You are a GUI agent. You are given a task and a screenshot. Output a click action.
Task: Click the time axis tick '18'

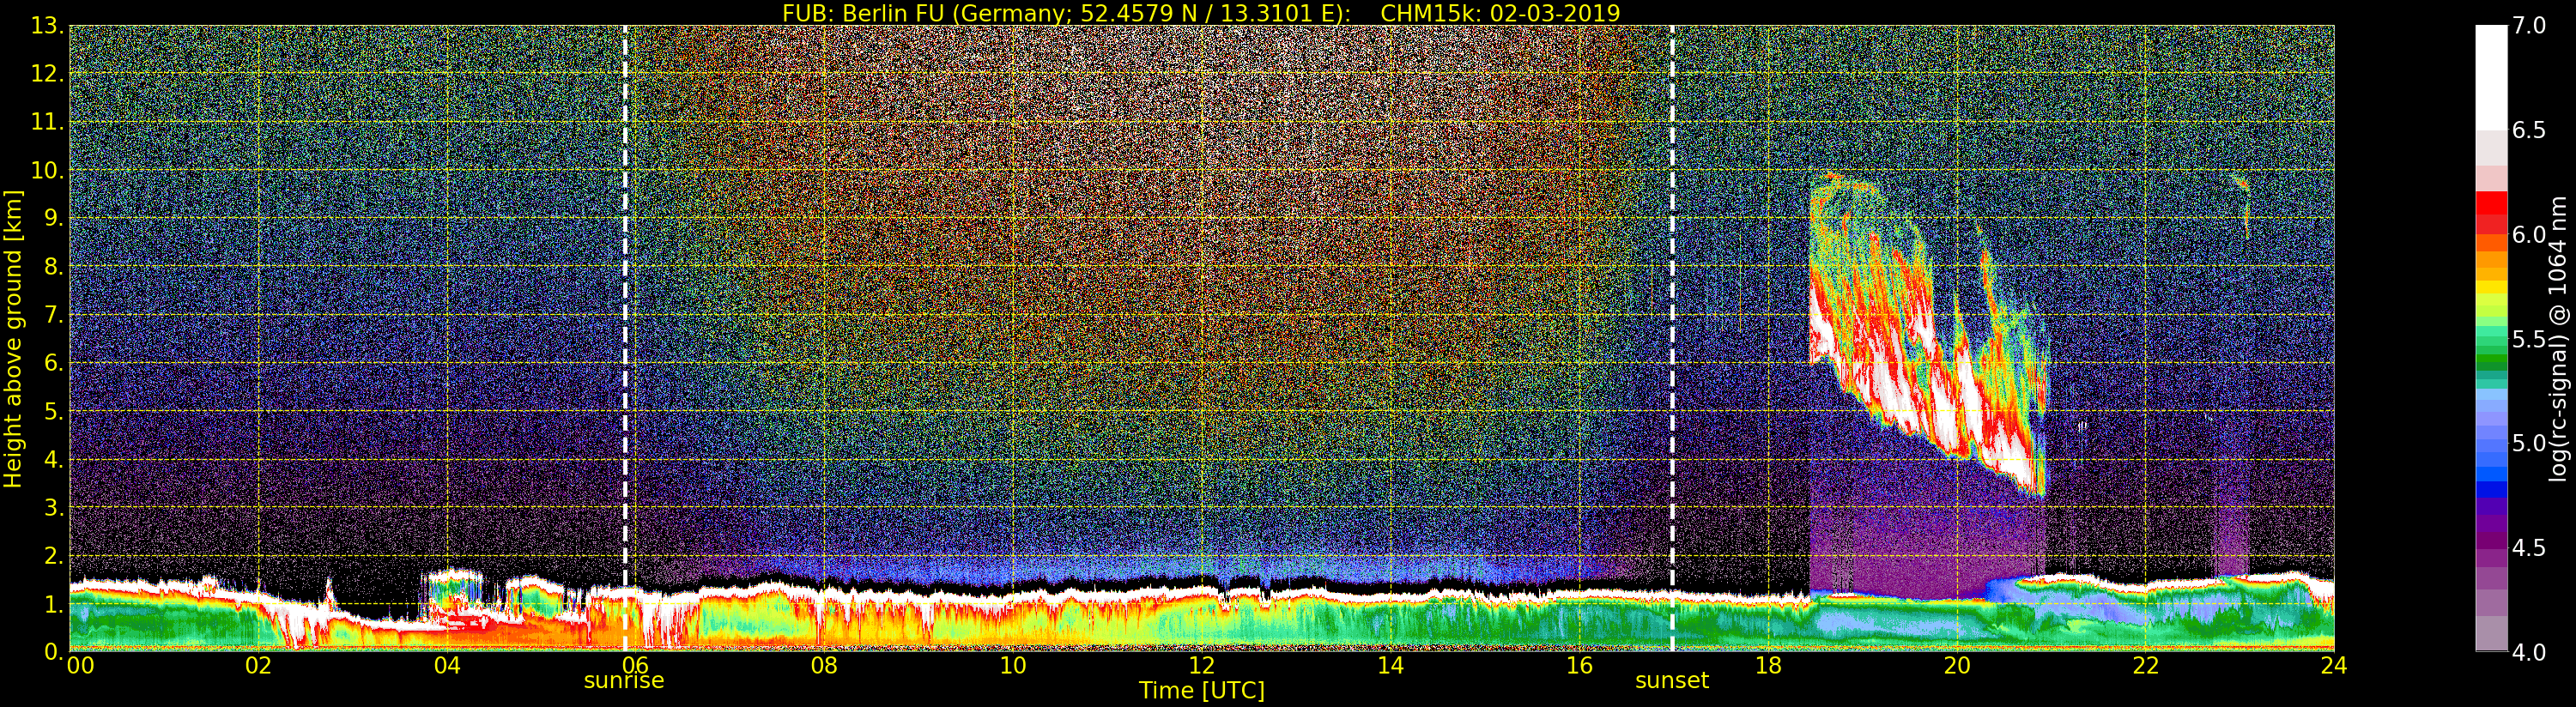(1768, 665)
